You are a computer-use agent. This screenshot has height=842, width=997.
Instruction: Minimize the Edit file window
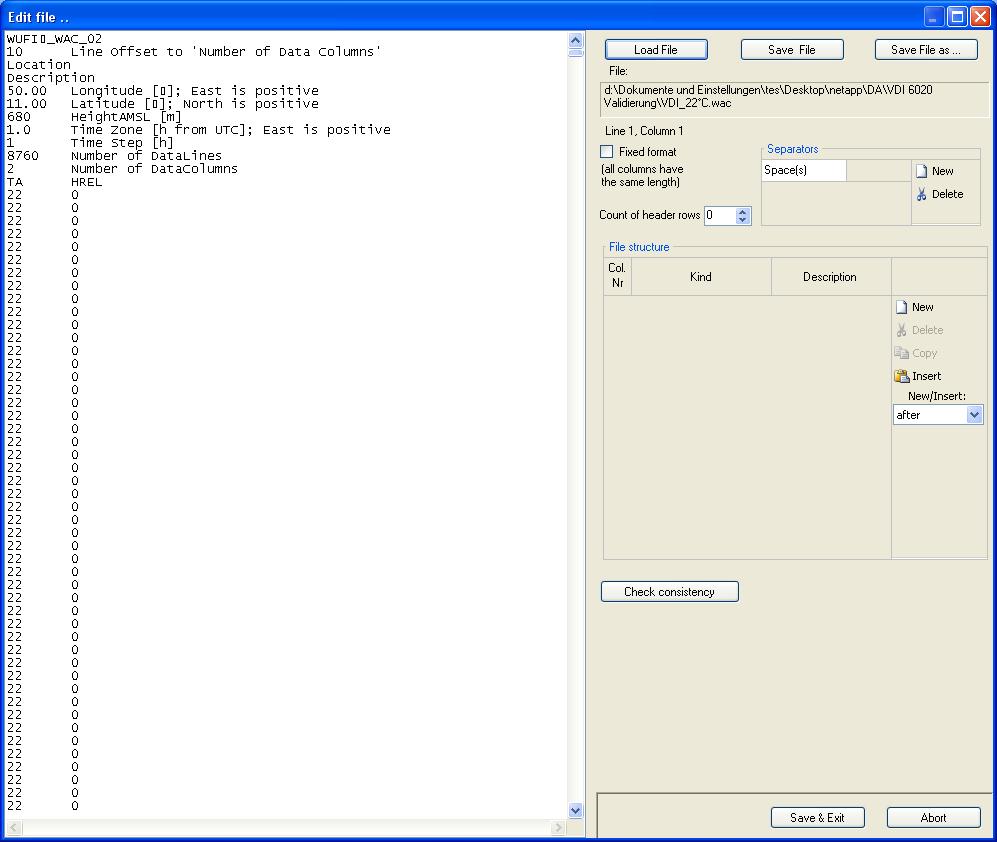[933, 17]
